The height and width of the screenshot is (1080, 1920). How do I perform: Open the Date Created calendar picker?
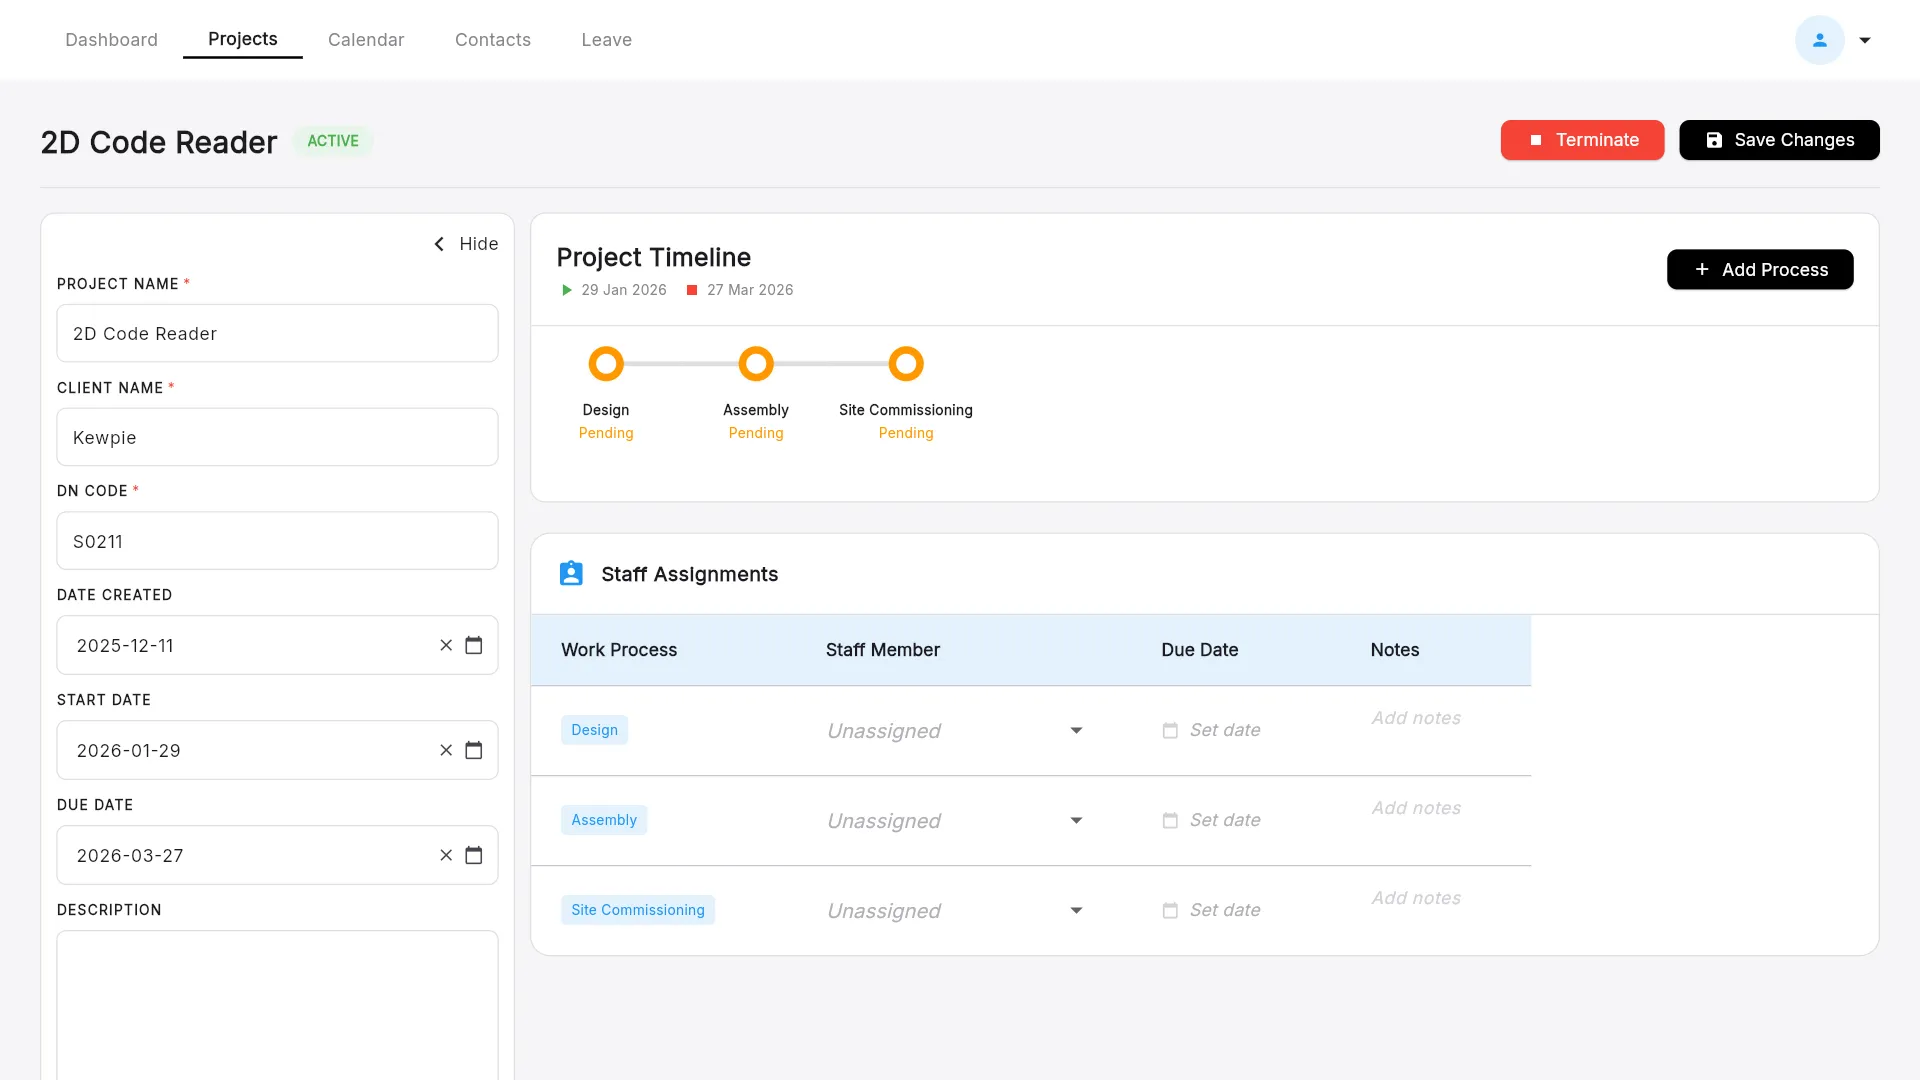[474, 645]
